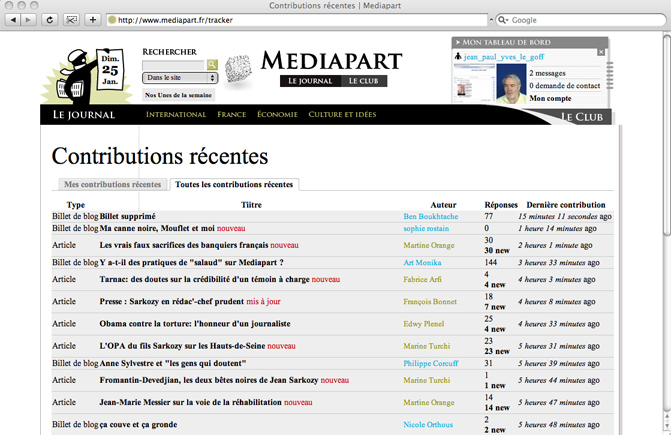Screen dimensions: 671x435
Task: Open 'Les vrais faux sacrifices des banquiers français'
Action: click(184, 245)
